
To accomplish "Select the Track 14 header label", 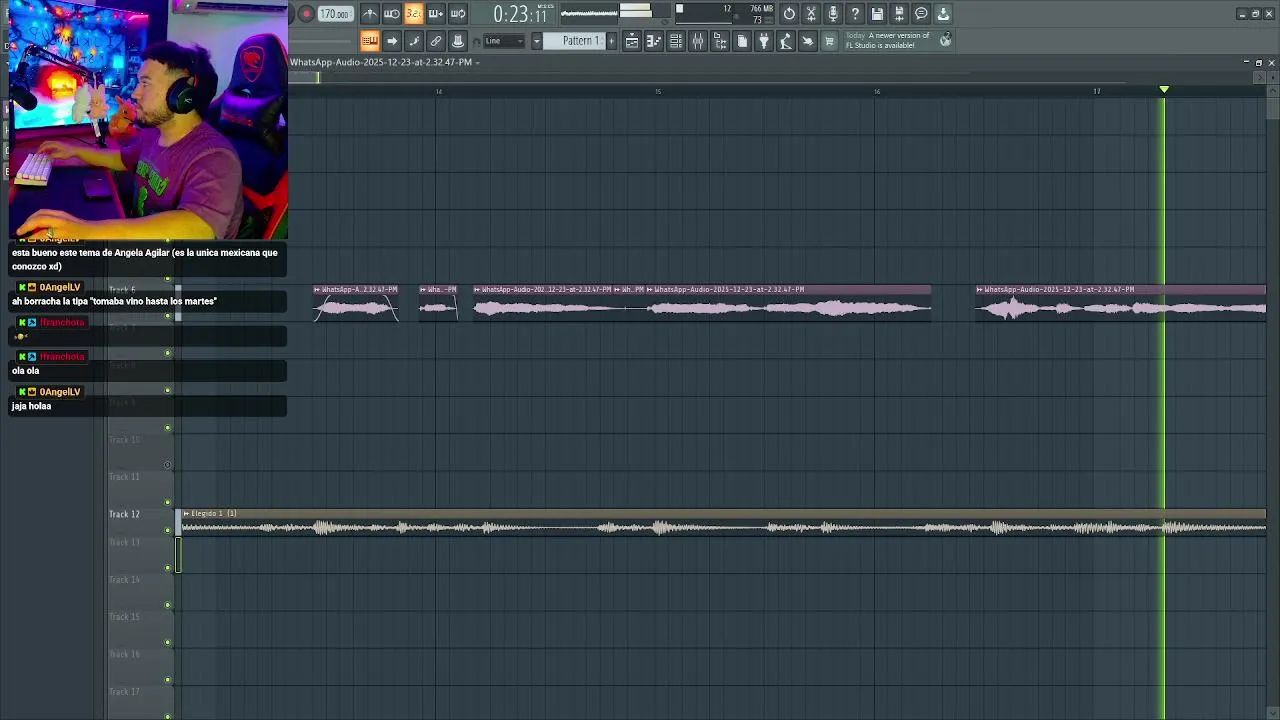I will (125, 580).
